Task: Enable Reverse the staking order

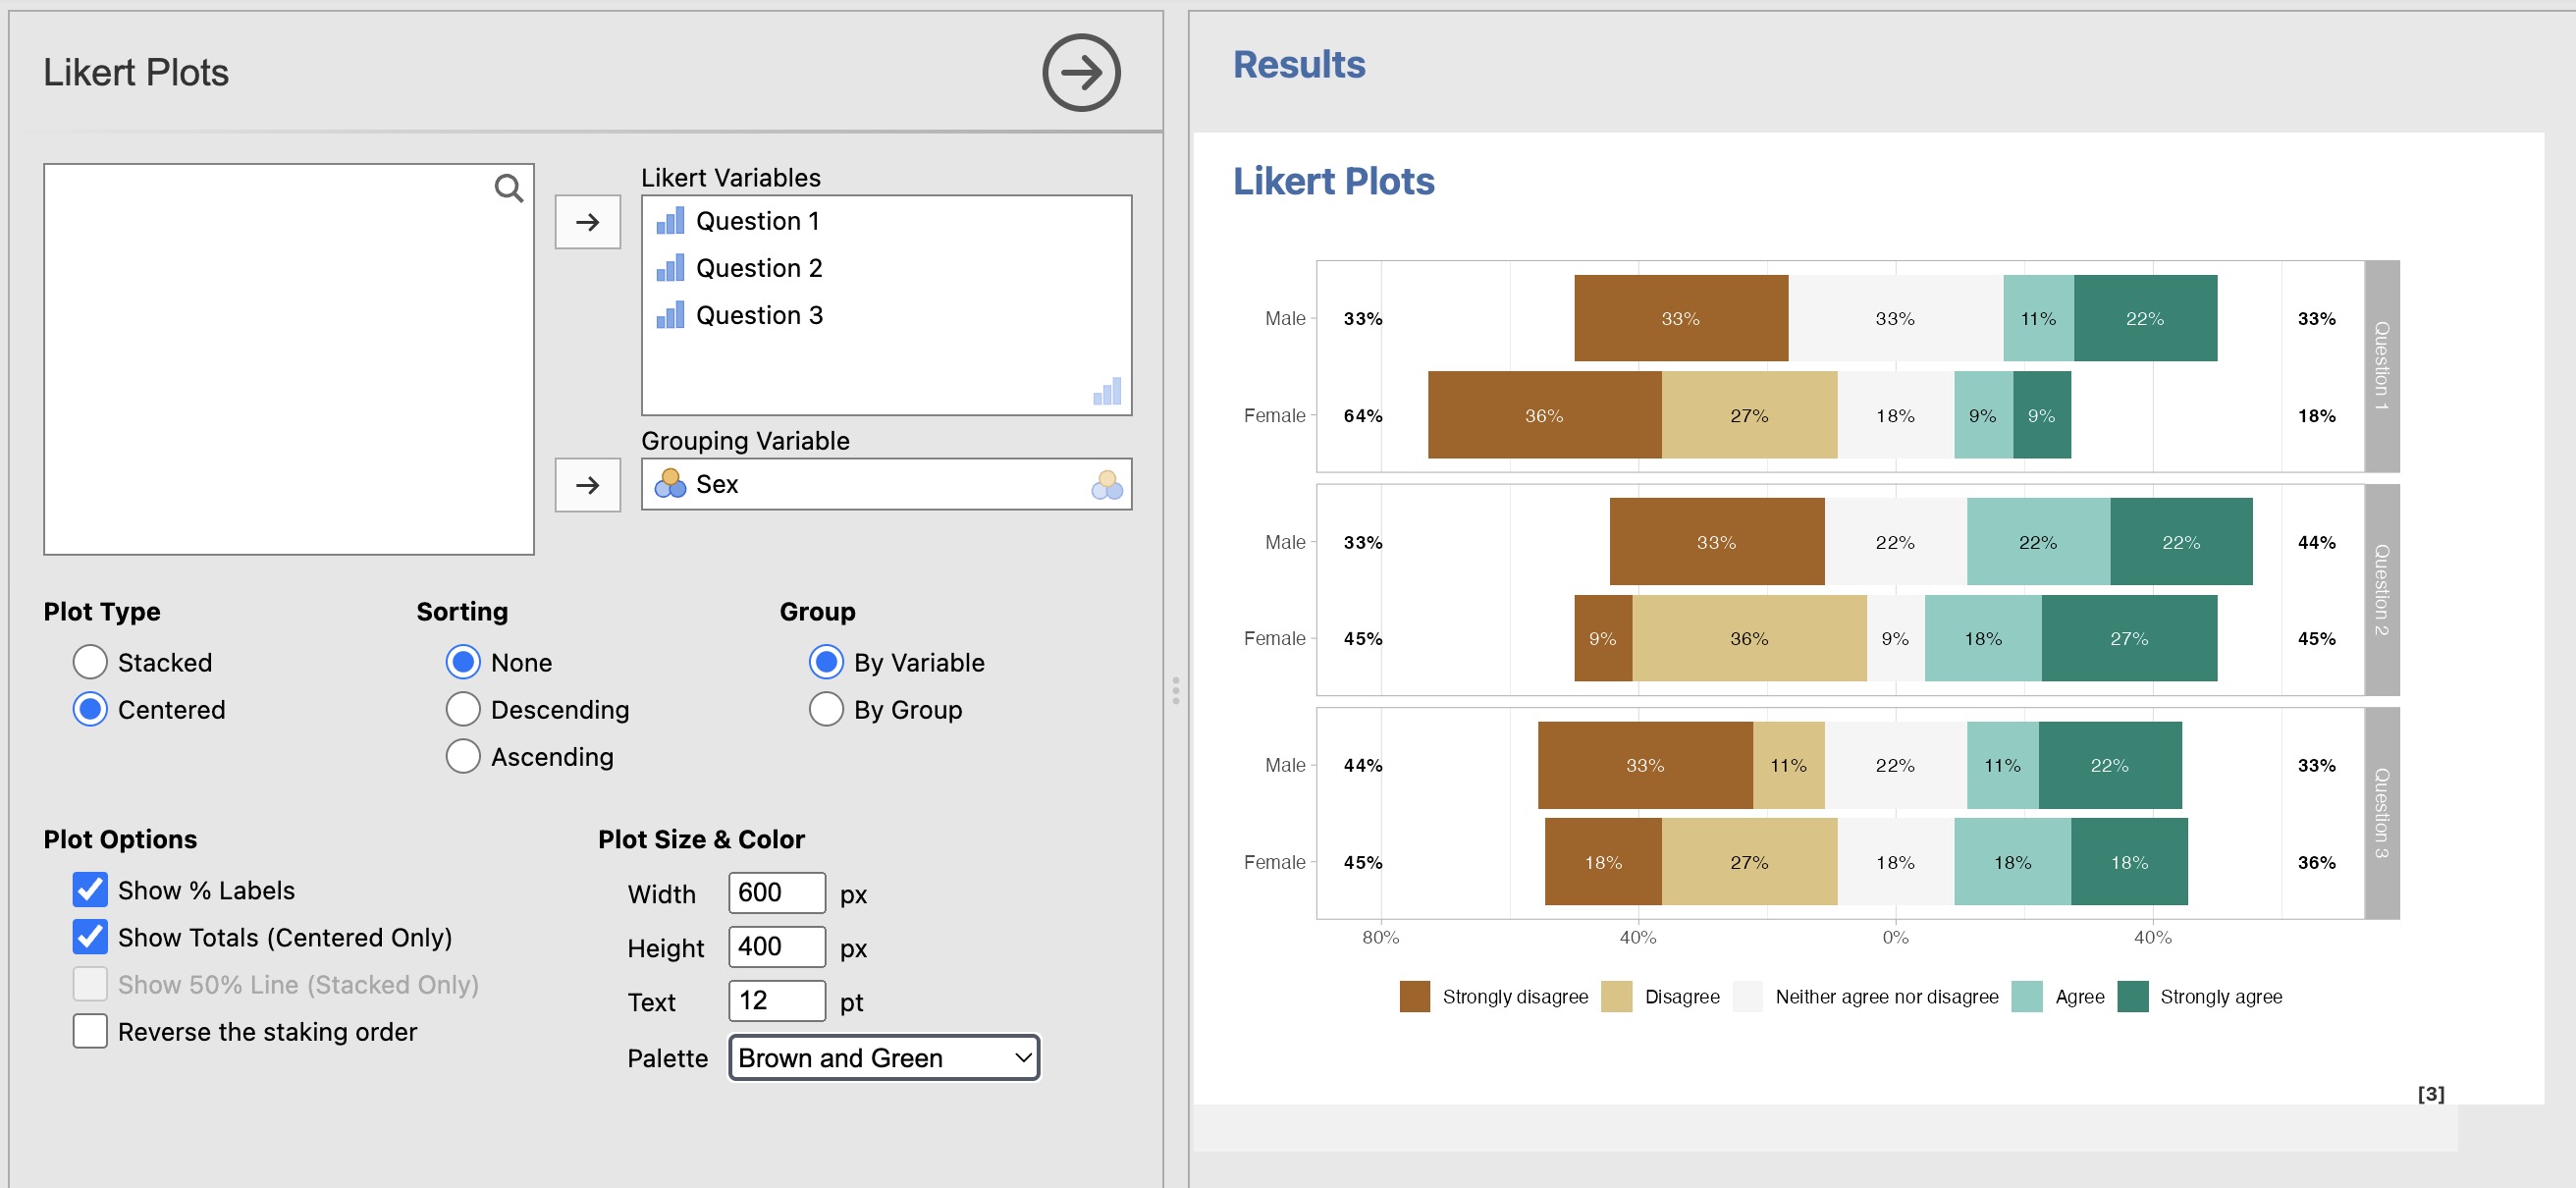Action: [90, 1031]
